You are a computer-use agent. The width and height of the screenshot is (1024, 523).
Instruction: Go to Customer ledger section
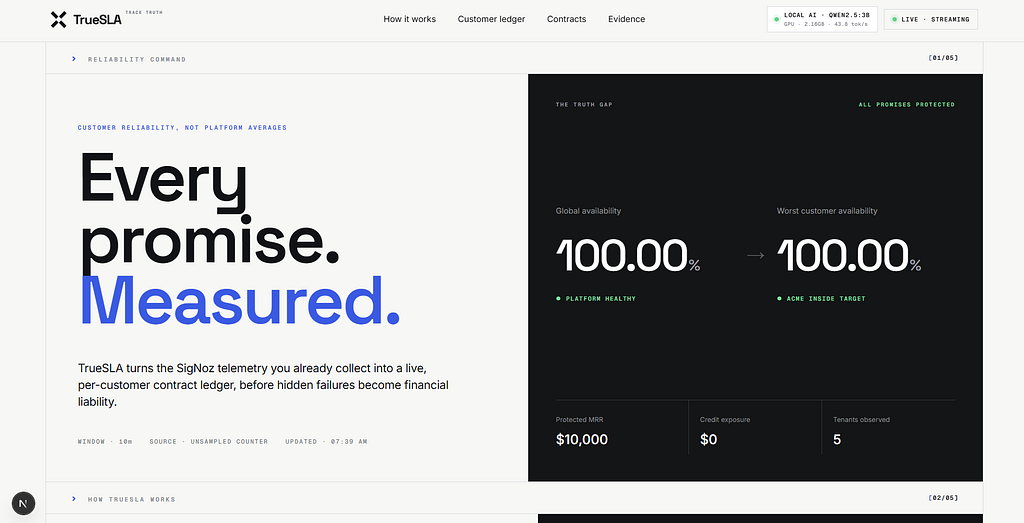click(491, 19)
